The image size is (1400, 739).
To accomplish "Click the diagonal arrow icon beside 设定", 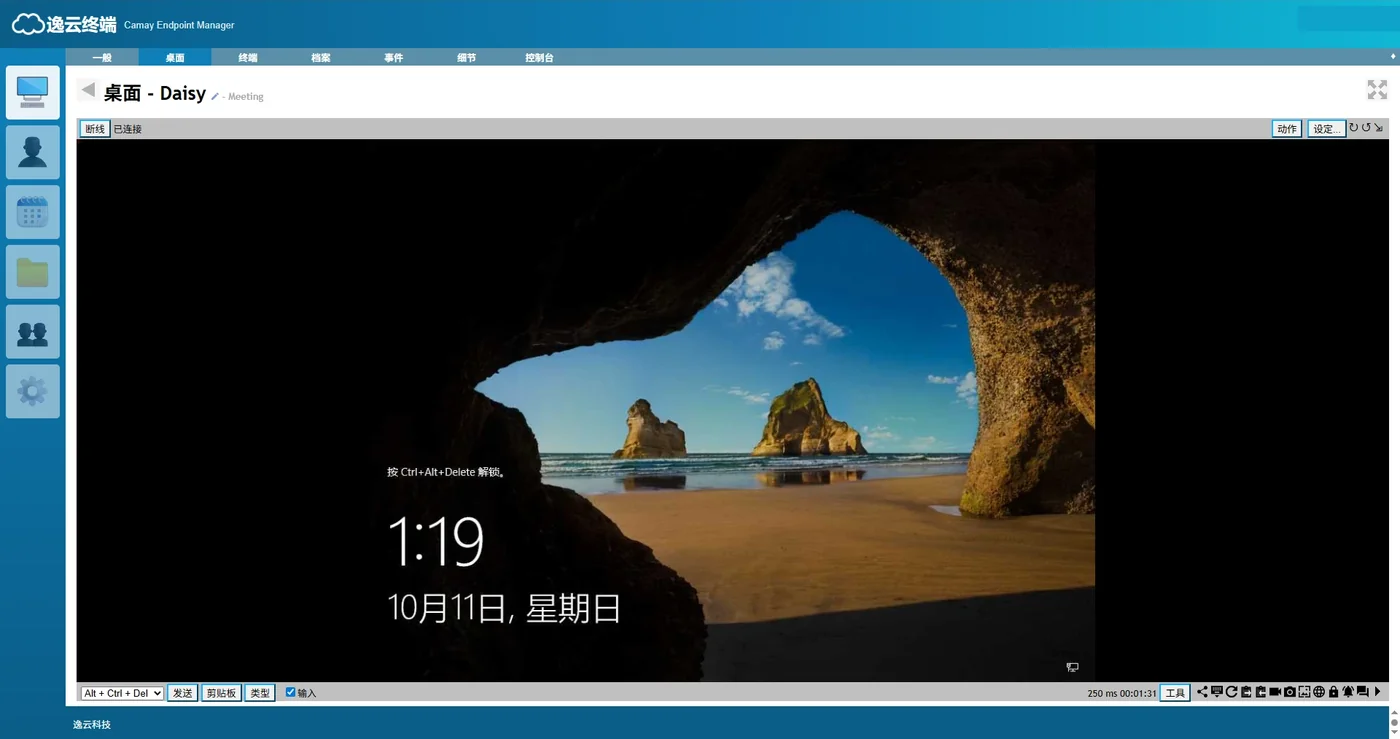I will (x=1378, y=128).
